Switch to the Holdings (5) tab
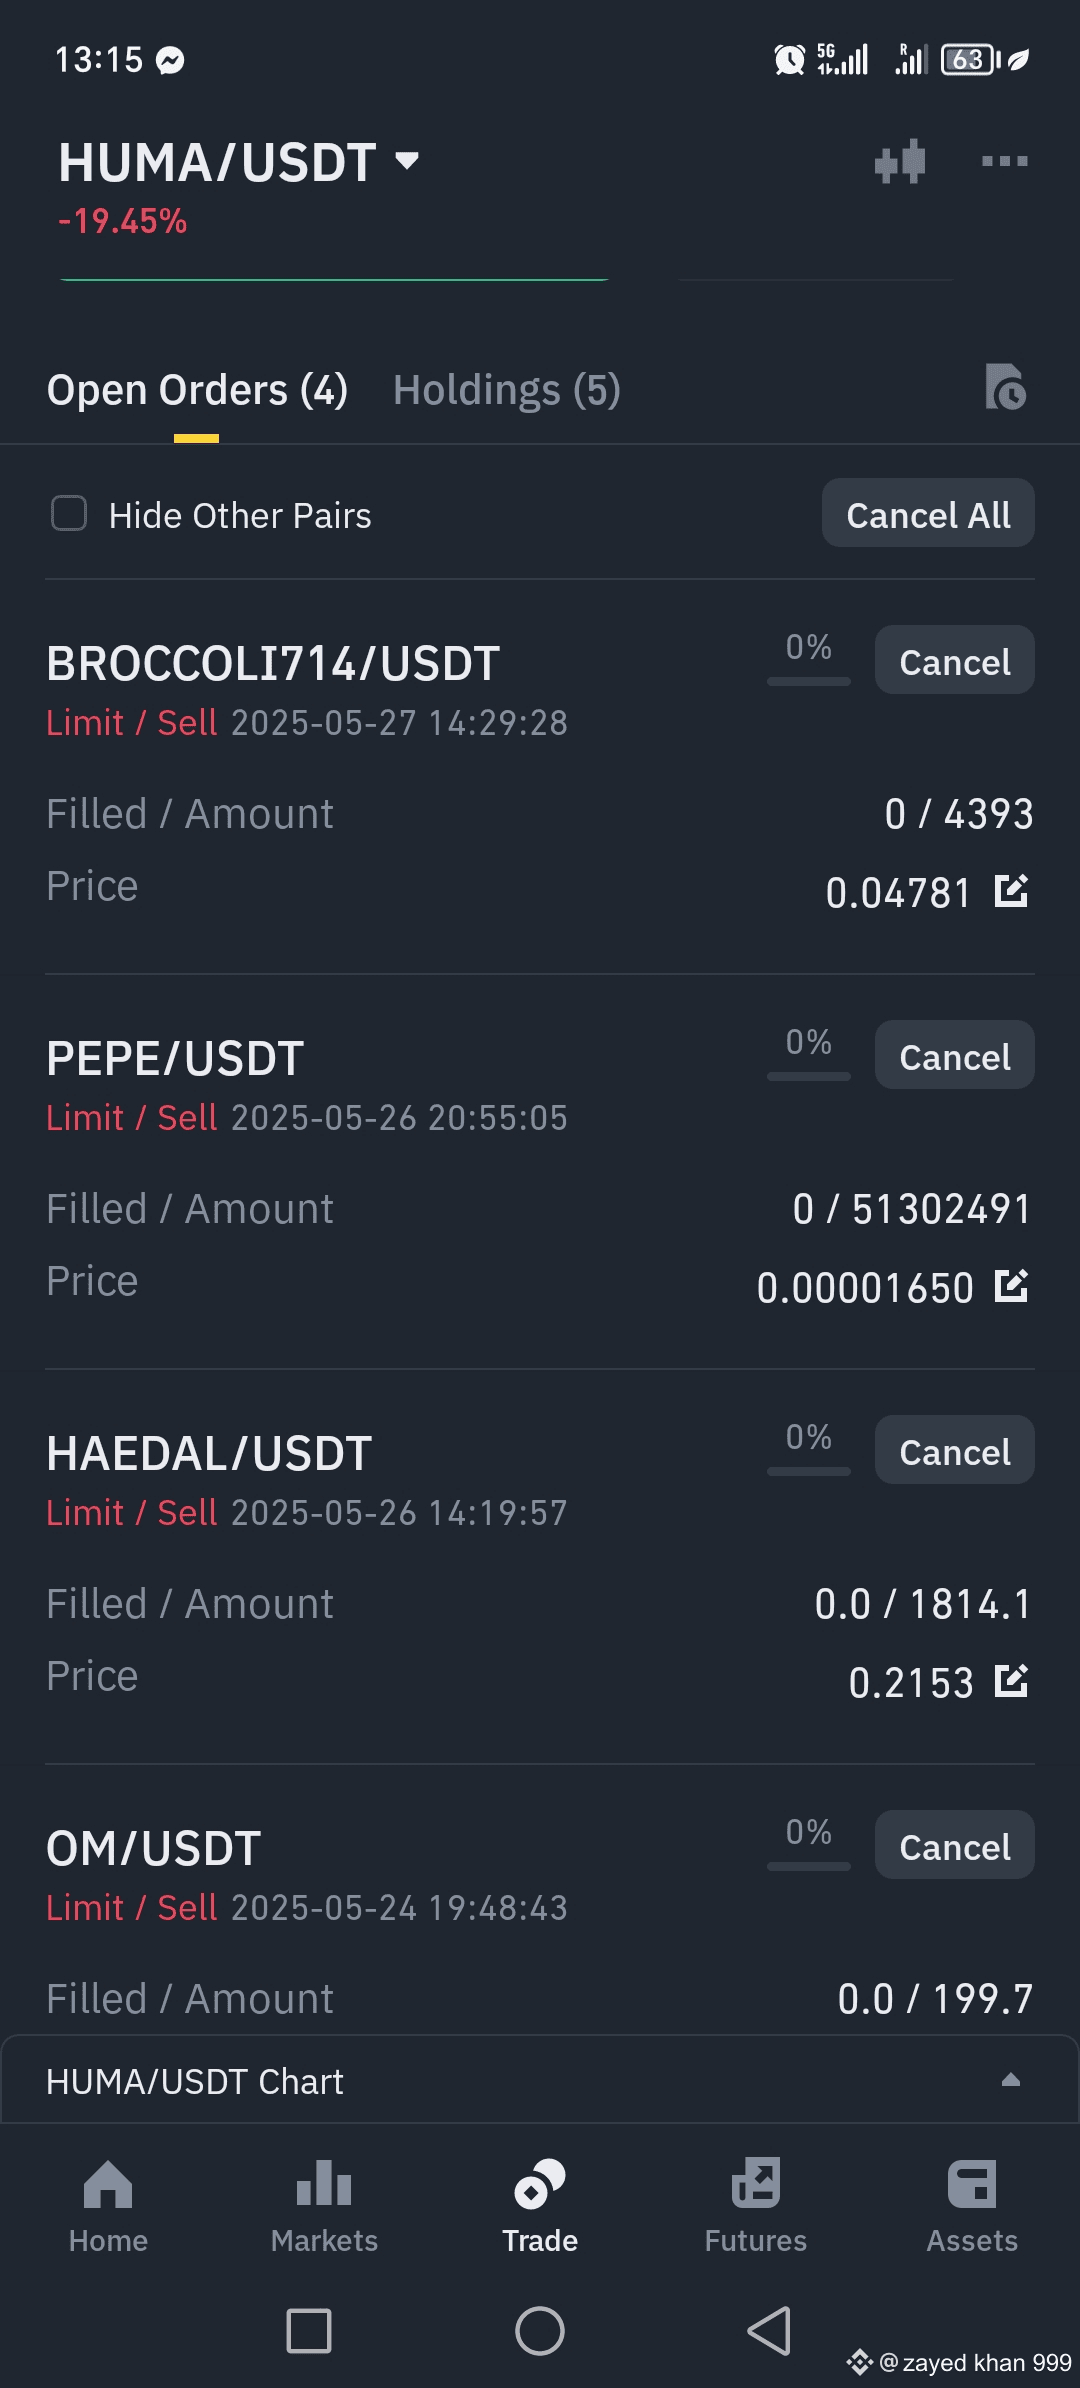Image resolution: width=1080 pixels, height=2388 pixels. 507,390
